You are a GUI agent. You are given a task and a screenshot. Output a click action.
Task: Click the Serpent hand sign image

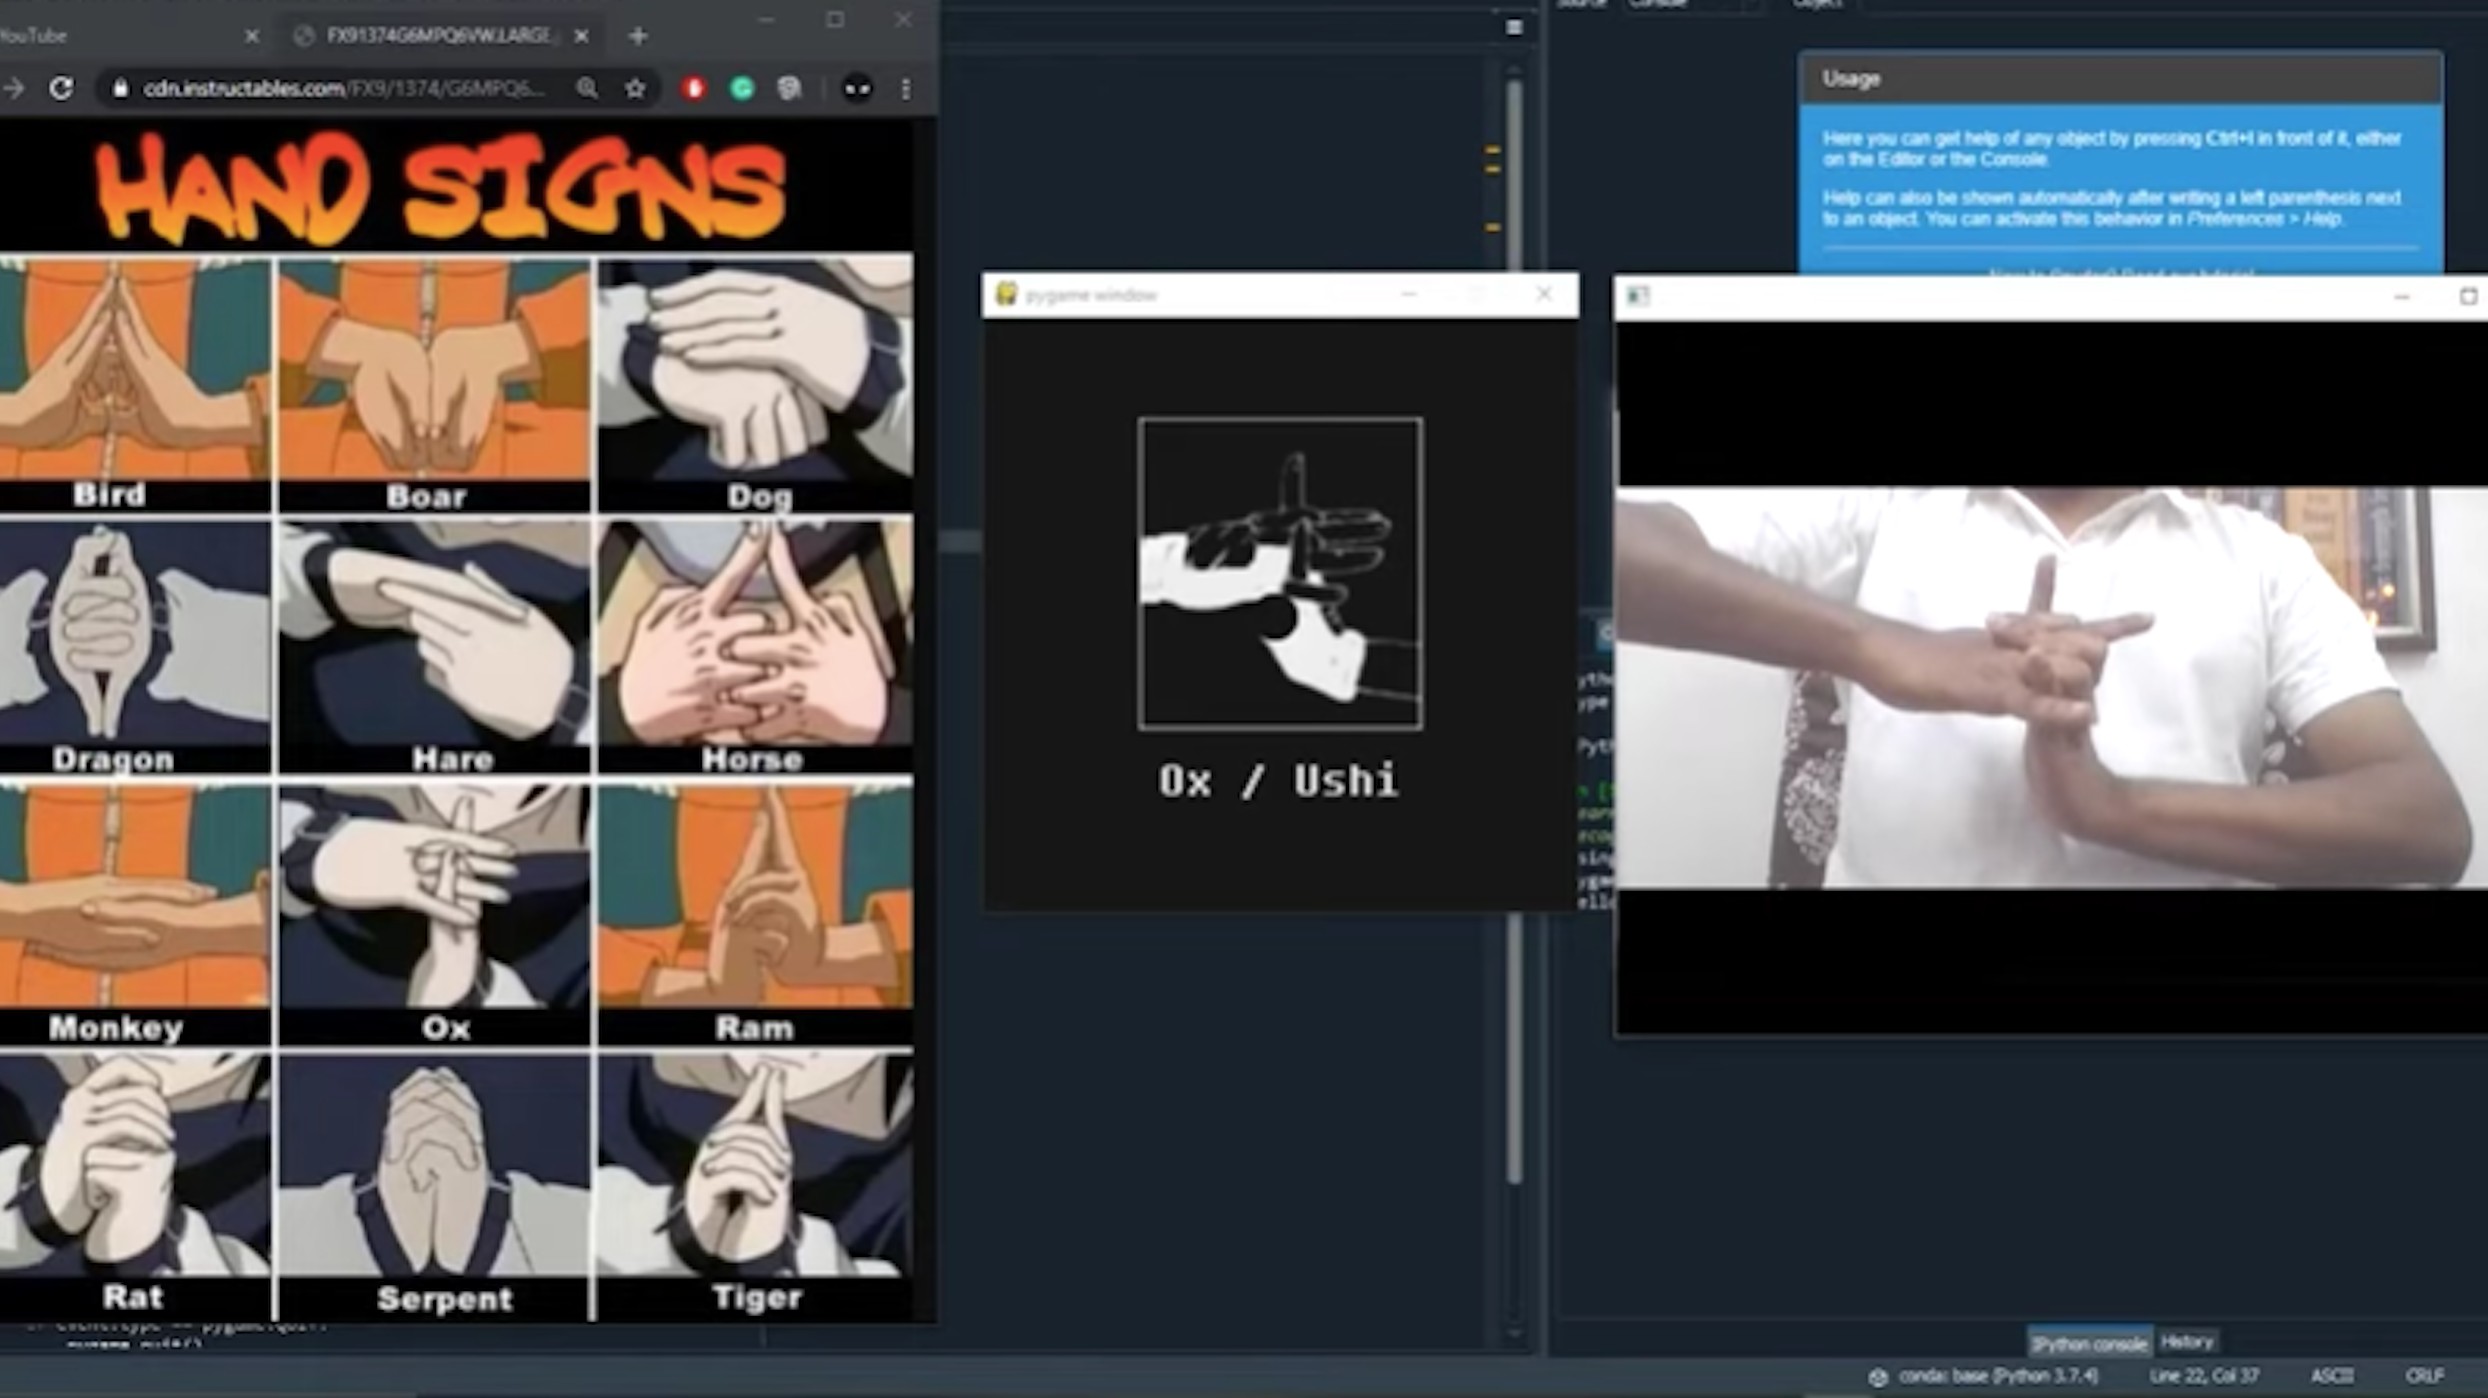(x=434, y=1165)
